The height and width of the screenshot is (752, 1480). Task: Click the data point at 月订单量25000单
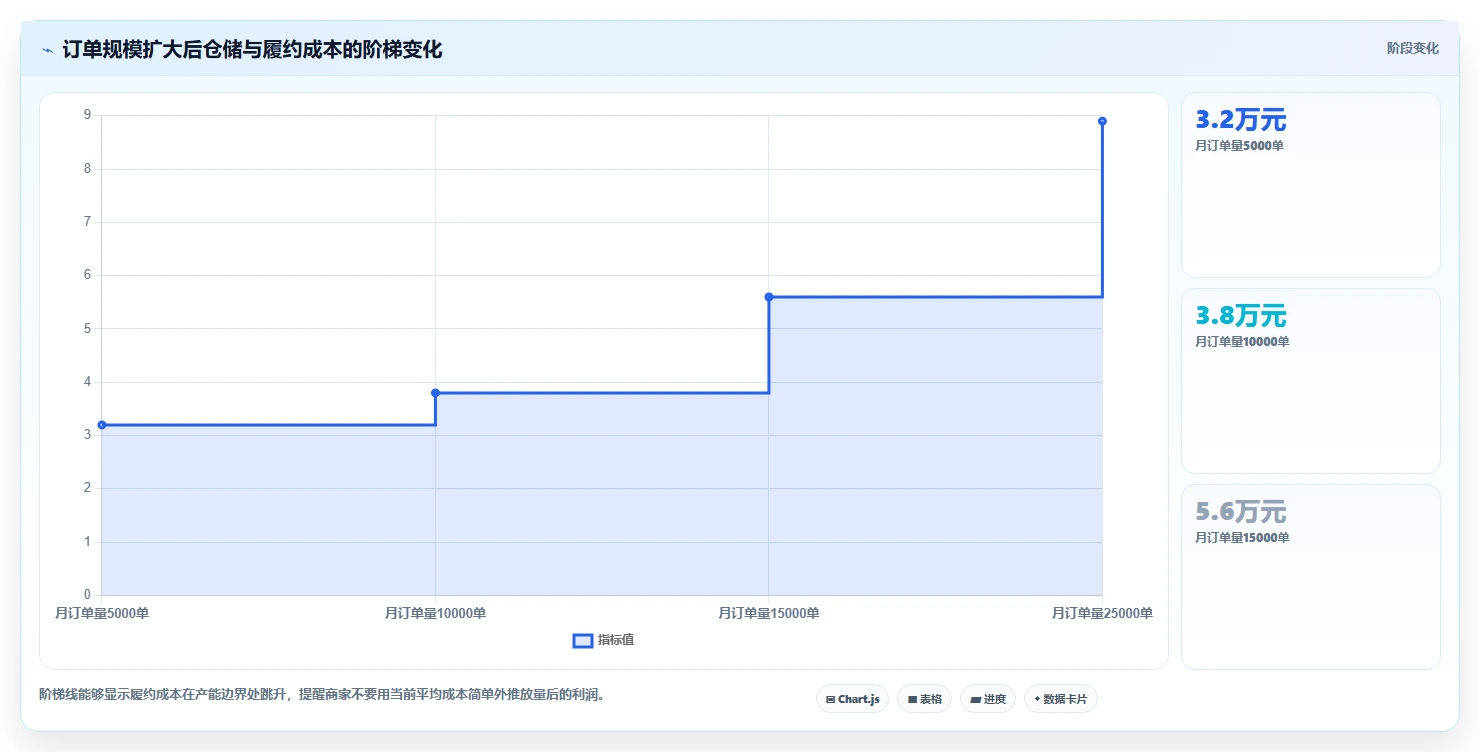[1102, 121]
